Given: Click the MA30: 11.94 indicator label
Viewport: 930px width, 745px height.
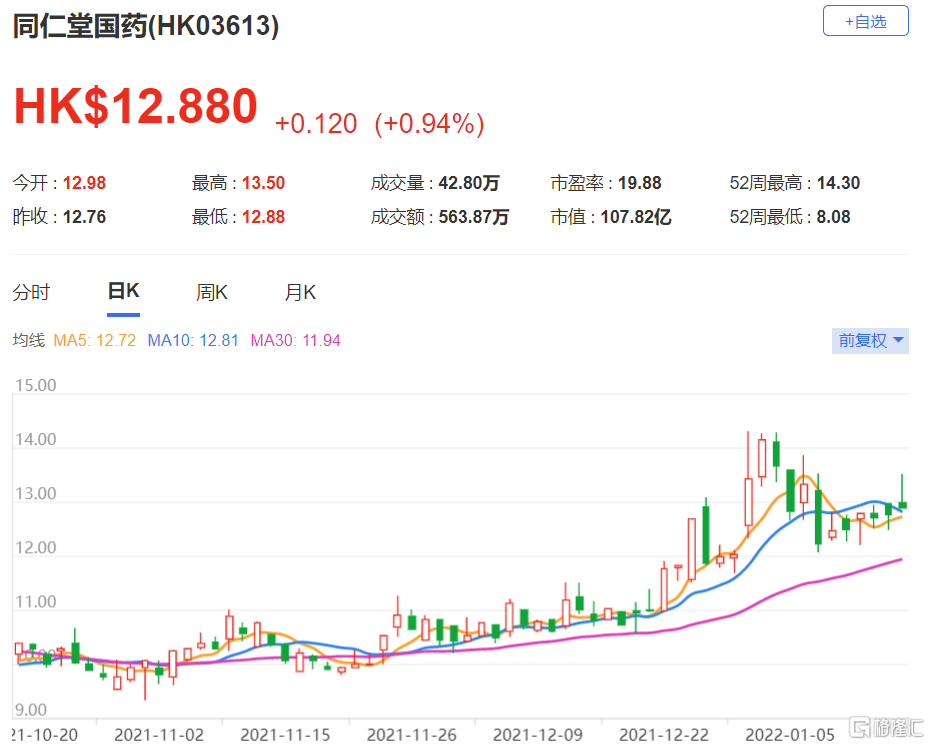Looking at the screenshot, I should pyautogui.click(x=295, y=340).
